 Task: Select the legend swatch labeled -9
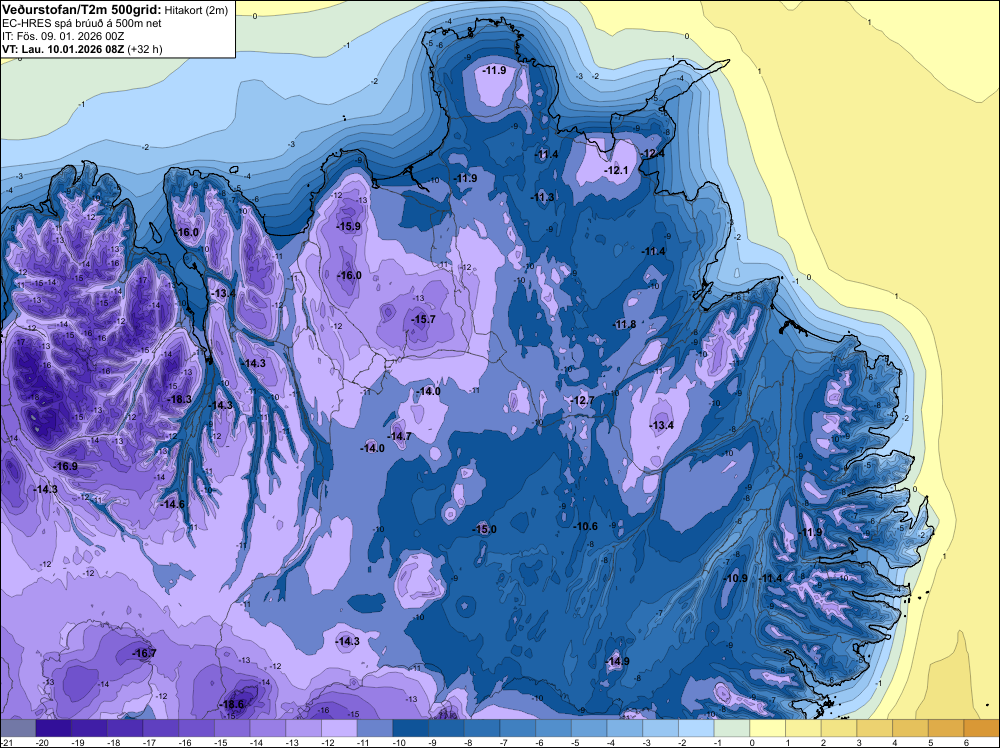[x=446, y=728]
